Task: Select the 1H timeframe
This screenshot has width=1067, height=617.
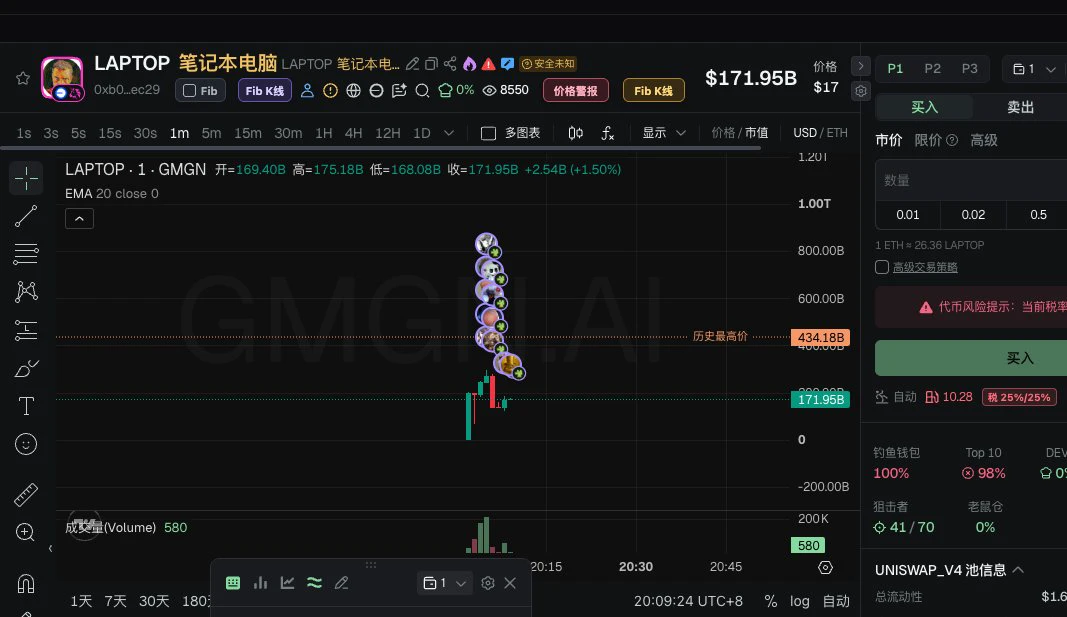Action: (324, 133)
